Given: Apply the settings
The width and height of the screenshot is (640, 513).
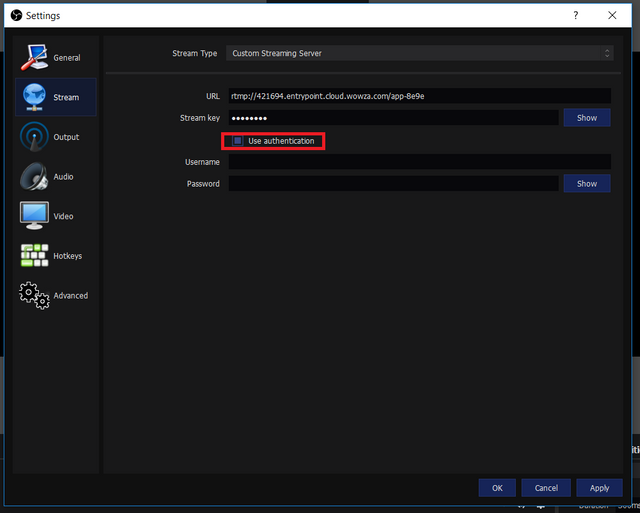Looking at the screenshot, I should (x=599, y=488).
